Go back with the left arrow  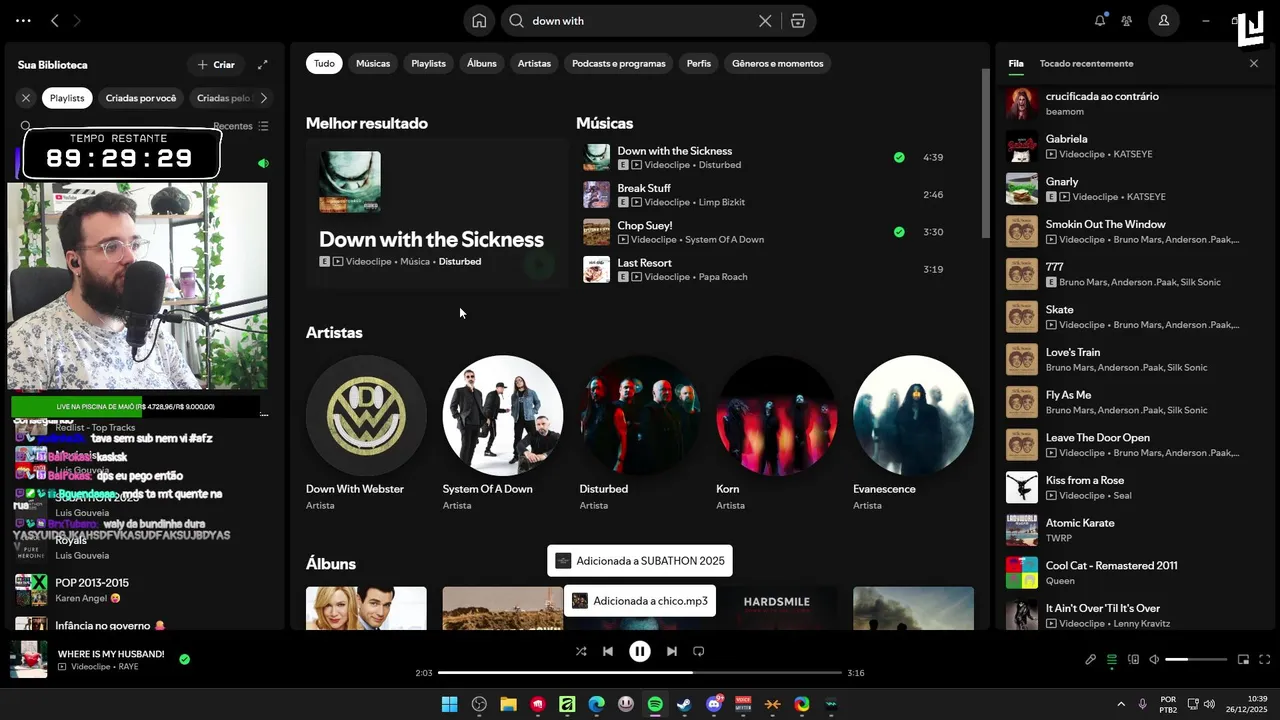tap(55, 20)
